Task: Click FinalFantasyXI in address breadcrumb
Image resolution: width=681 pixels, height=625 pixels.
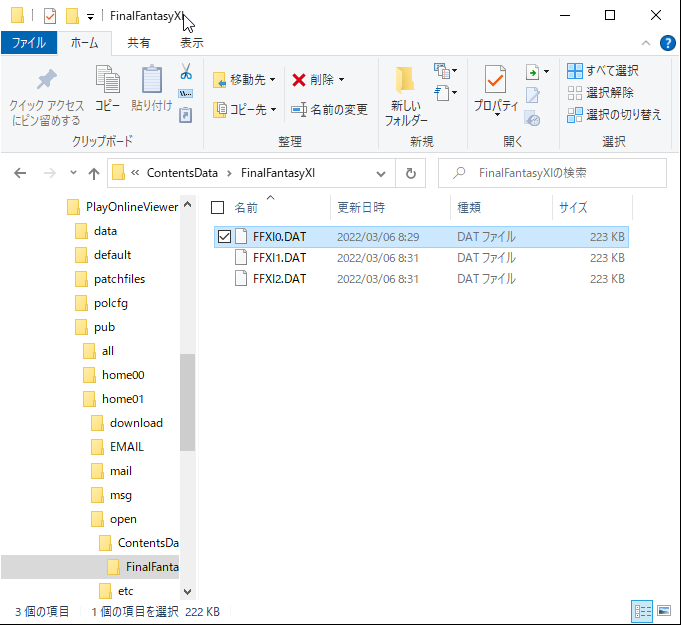Action: (278, 173)
